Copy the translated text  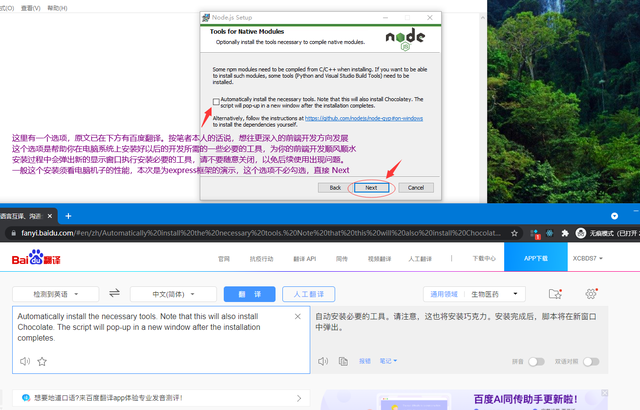pyautogui.click(x=343, y=361)
